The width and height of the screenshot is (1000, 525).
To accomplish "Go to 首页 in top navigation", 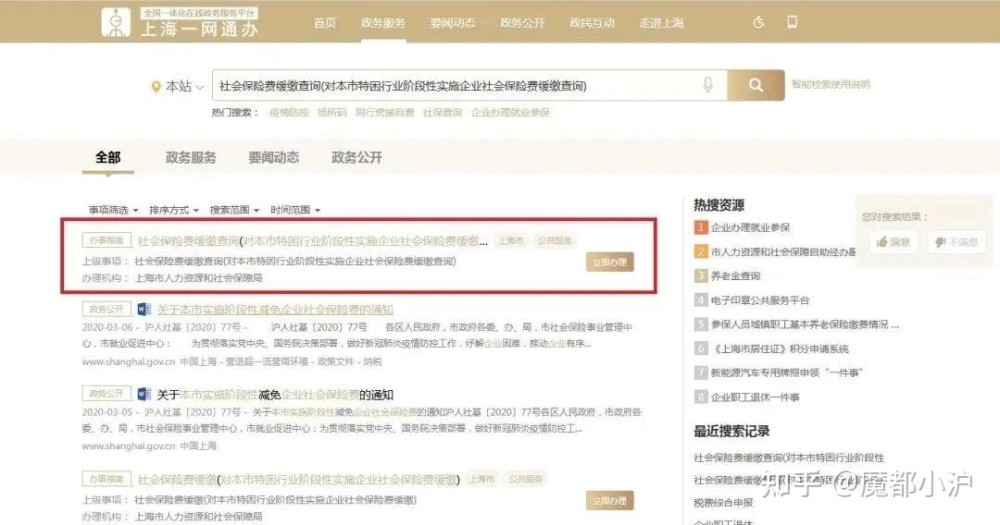I will point(325,23).
